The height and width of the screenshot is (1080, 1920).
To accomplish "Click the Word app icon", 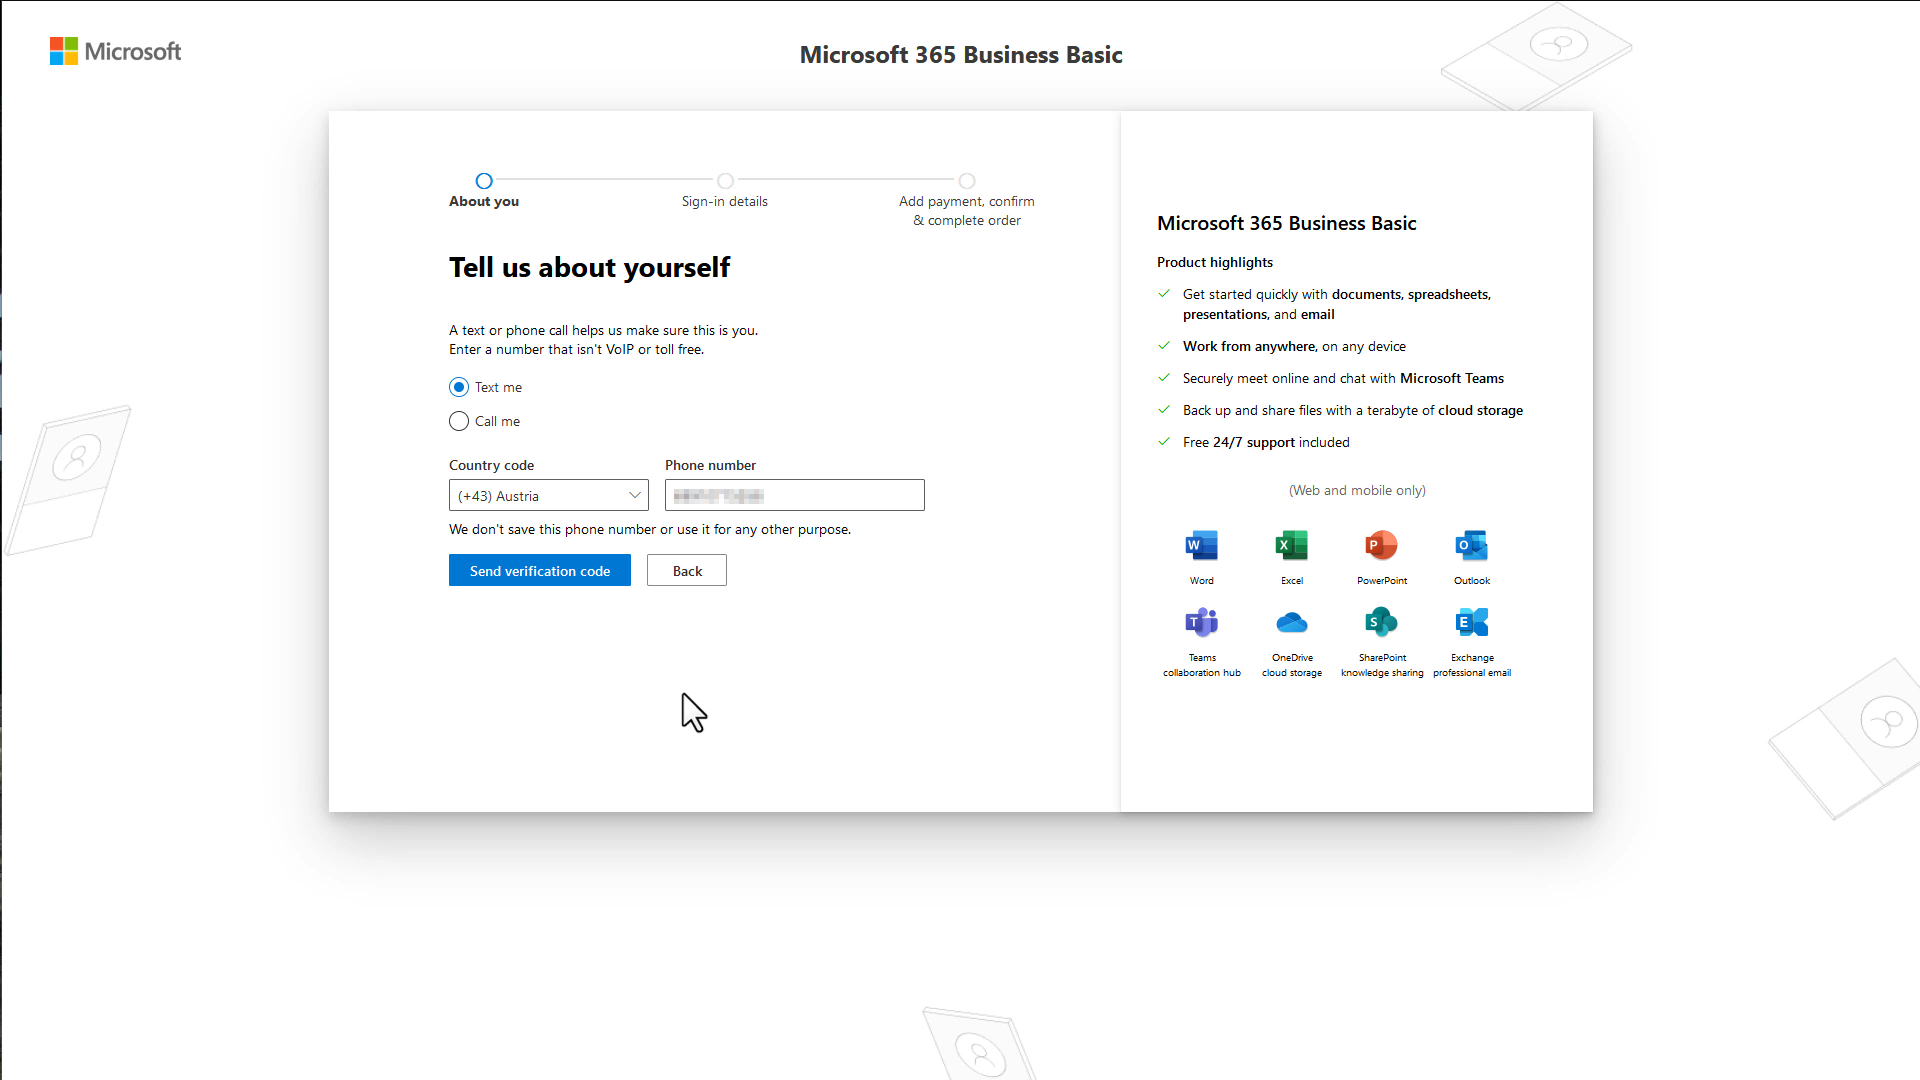I will [x=1201, y=545].
